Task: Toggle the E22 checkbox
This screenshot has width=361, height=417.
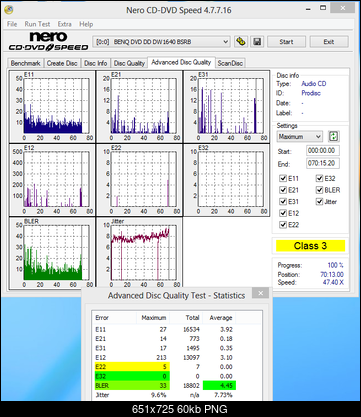Action: point(283,225)
